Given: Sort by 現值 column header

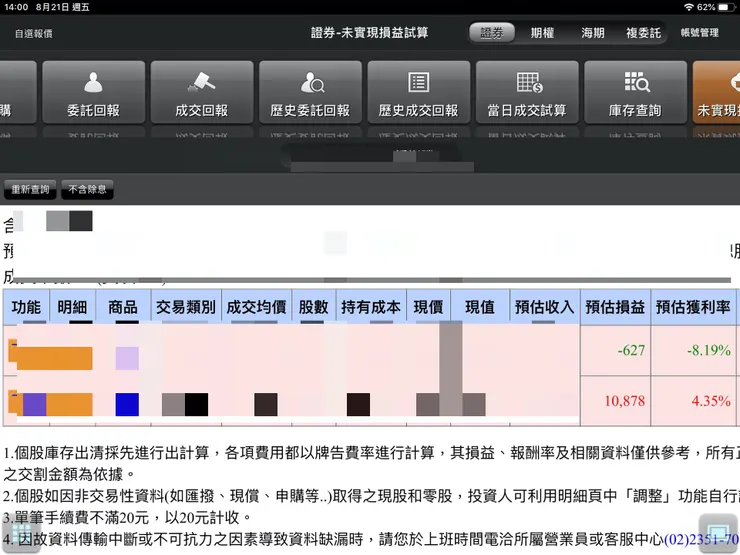Looking at the screenshot, I should pyautogui.click(x=480, y=307).
